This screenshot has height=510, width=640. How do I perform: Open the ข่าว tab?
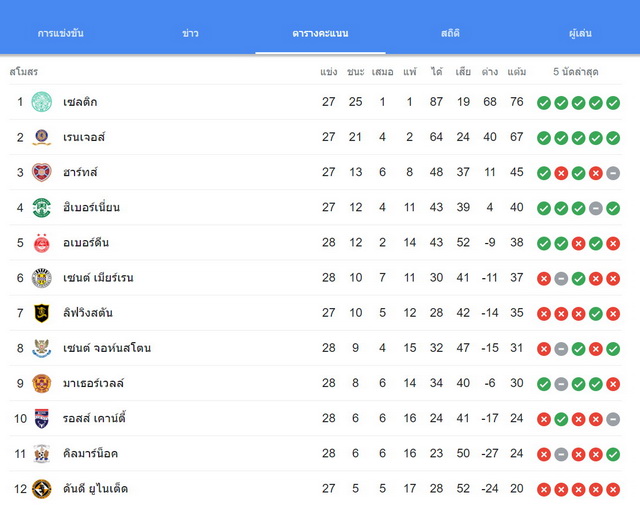(x=190, y=33)
